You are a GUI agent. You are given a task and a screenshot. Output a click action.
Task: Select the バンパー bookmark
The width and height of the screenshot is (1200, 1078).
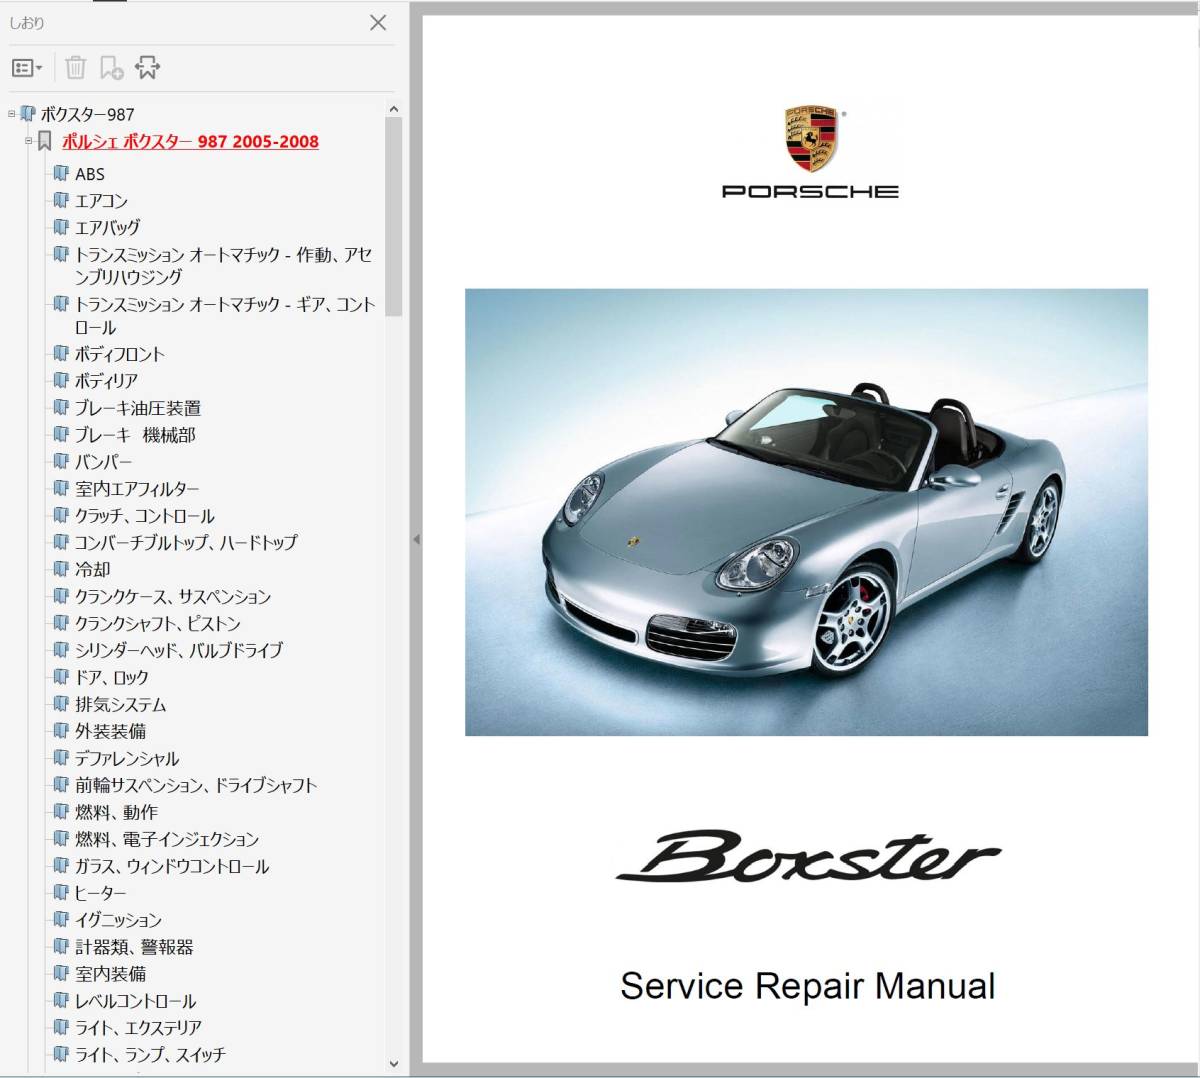pos(103,462)
